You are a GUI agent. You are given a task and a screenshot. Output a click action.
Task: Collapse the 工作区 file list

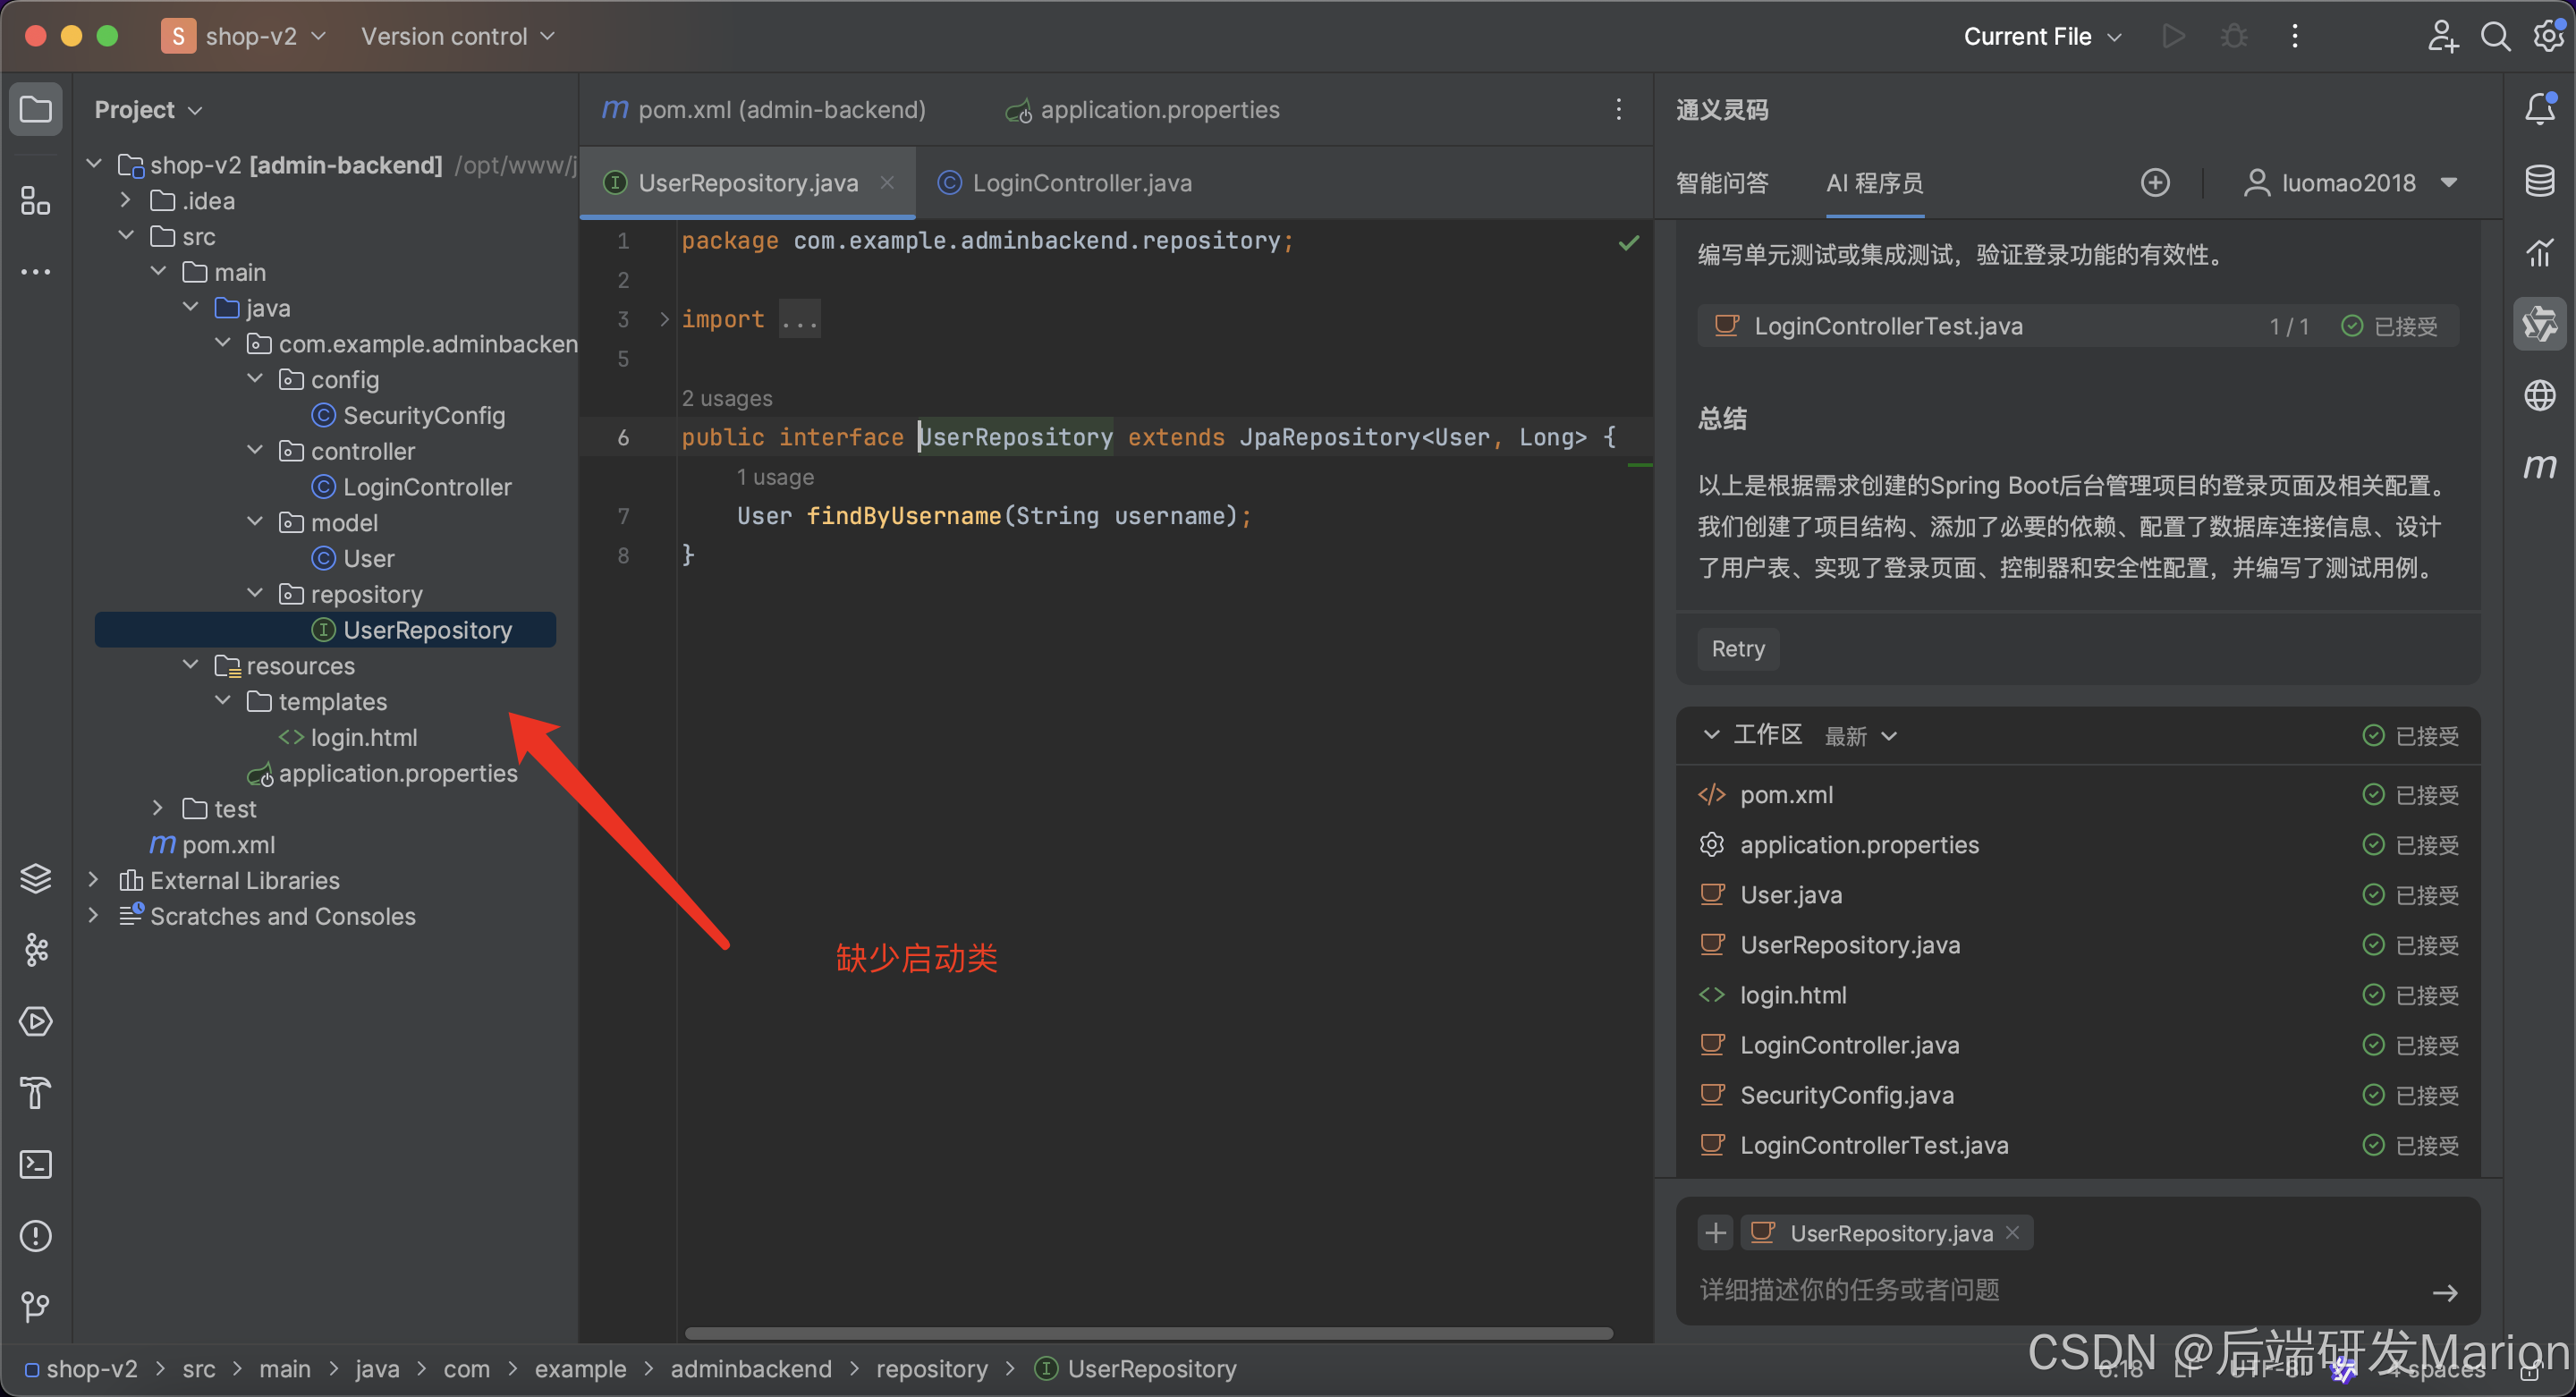(1711, 735)
